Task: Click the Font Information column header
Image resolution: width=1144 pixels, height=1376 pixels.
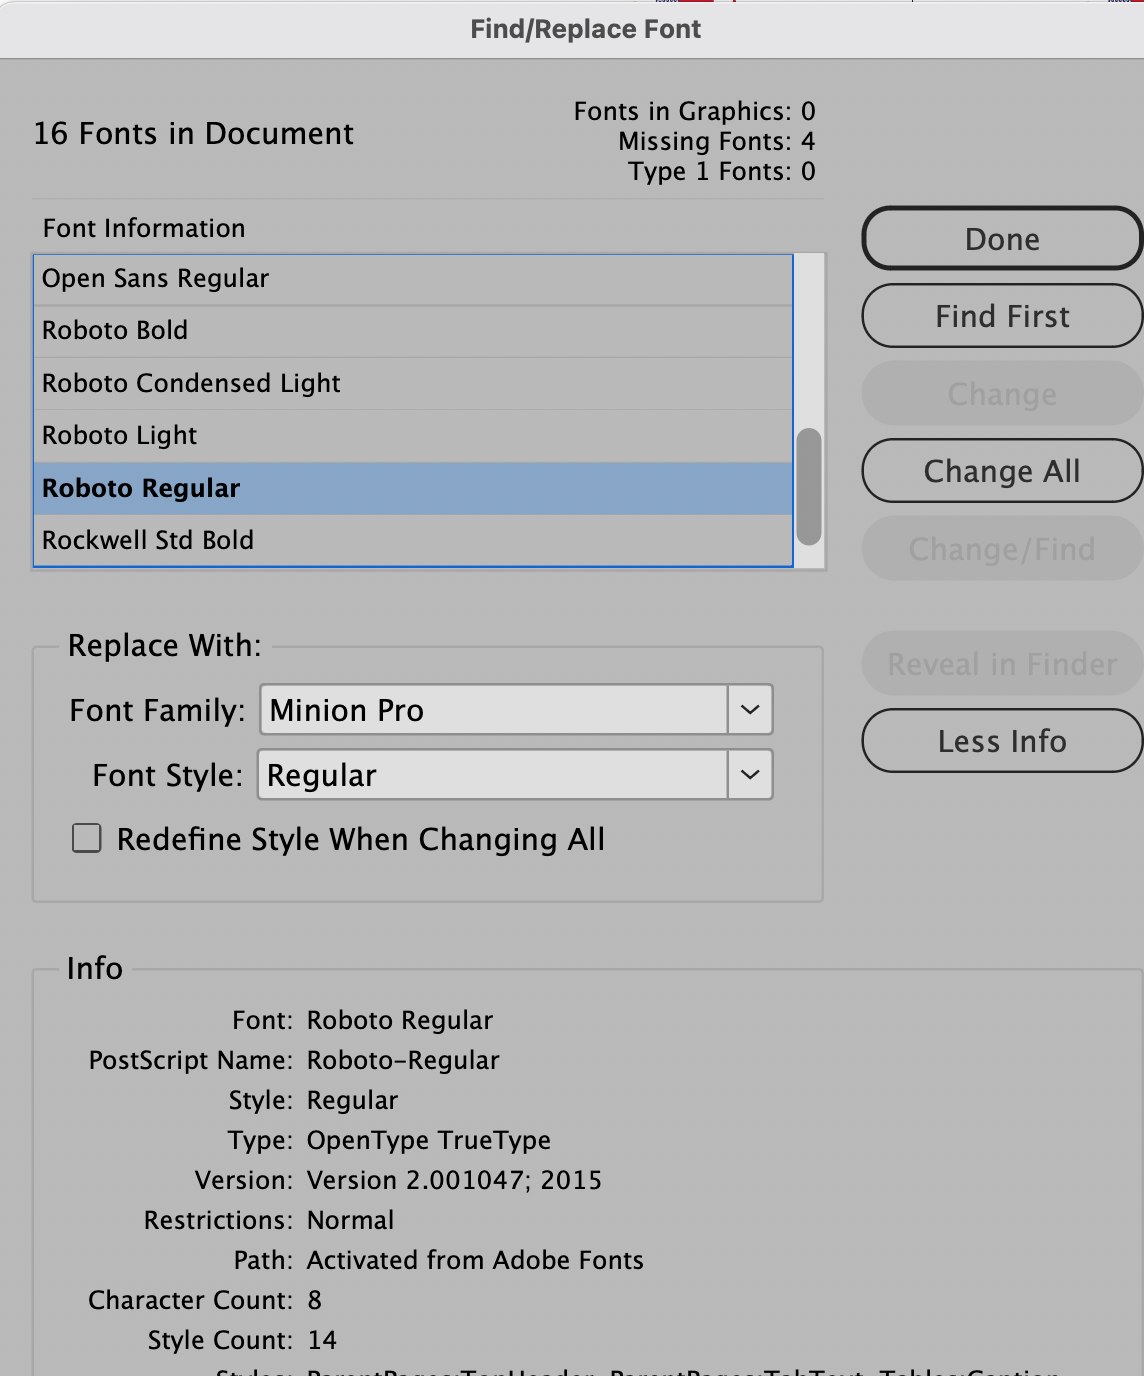Action: (144, 228)
